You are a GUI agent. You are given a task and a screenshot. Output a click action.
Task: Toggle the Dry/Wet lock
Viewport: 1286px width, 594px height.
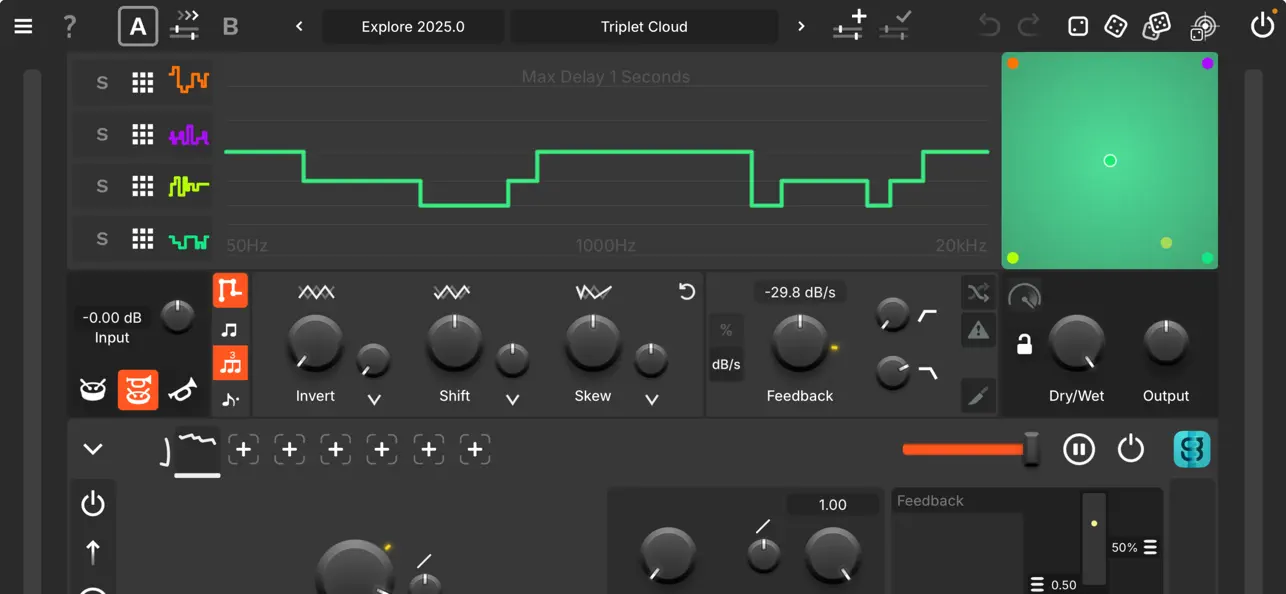1024,345
